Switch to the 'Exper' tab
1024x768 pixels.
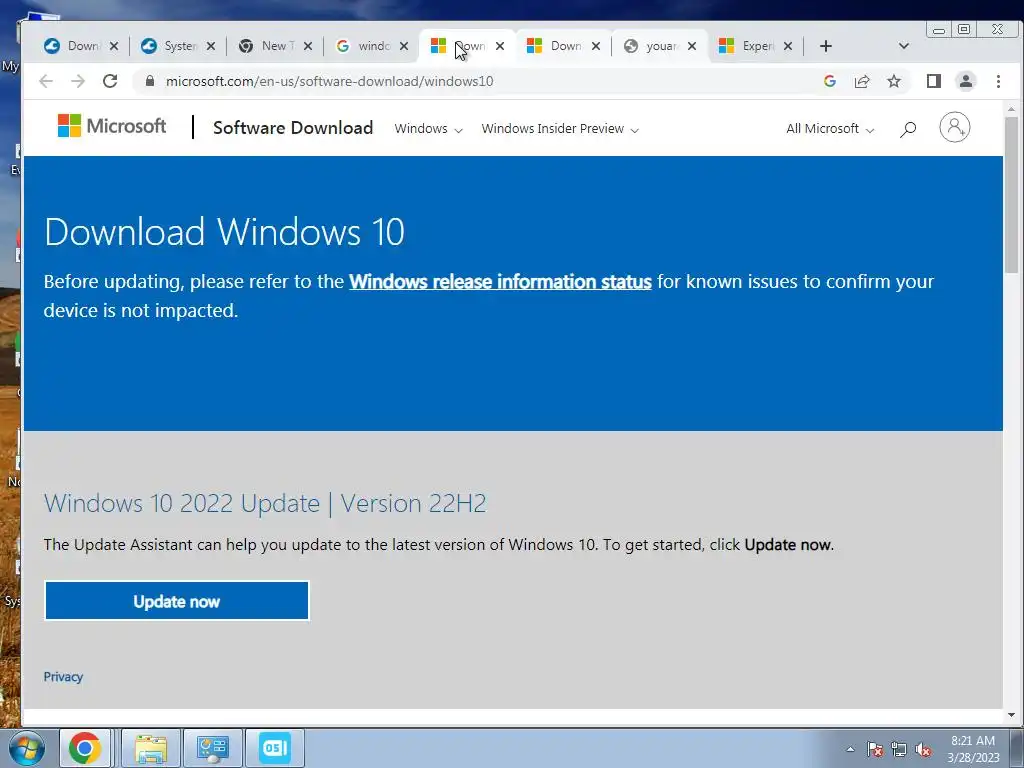(754, 46)
